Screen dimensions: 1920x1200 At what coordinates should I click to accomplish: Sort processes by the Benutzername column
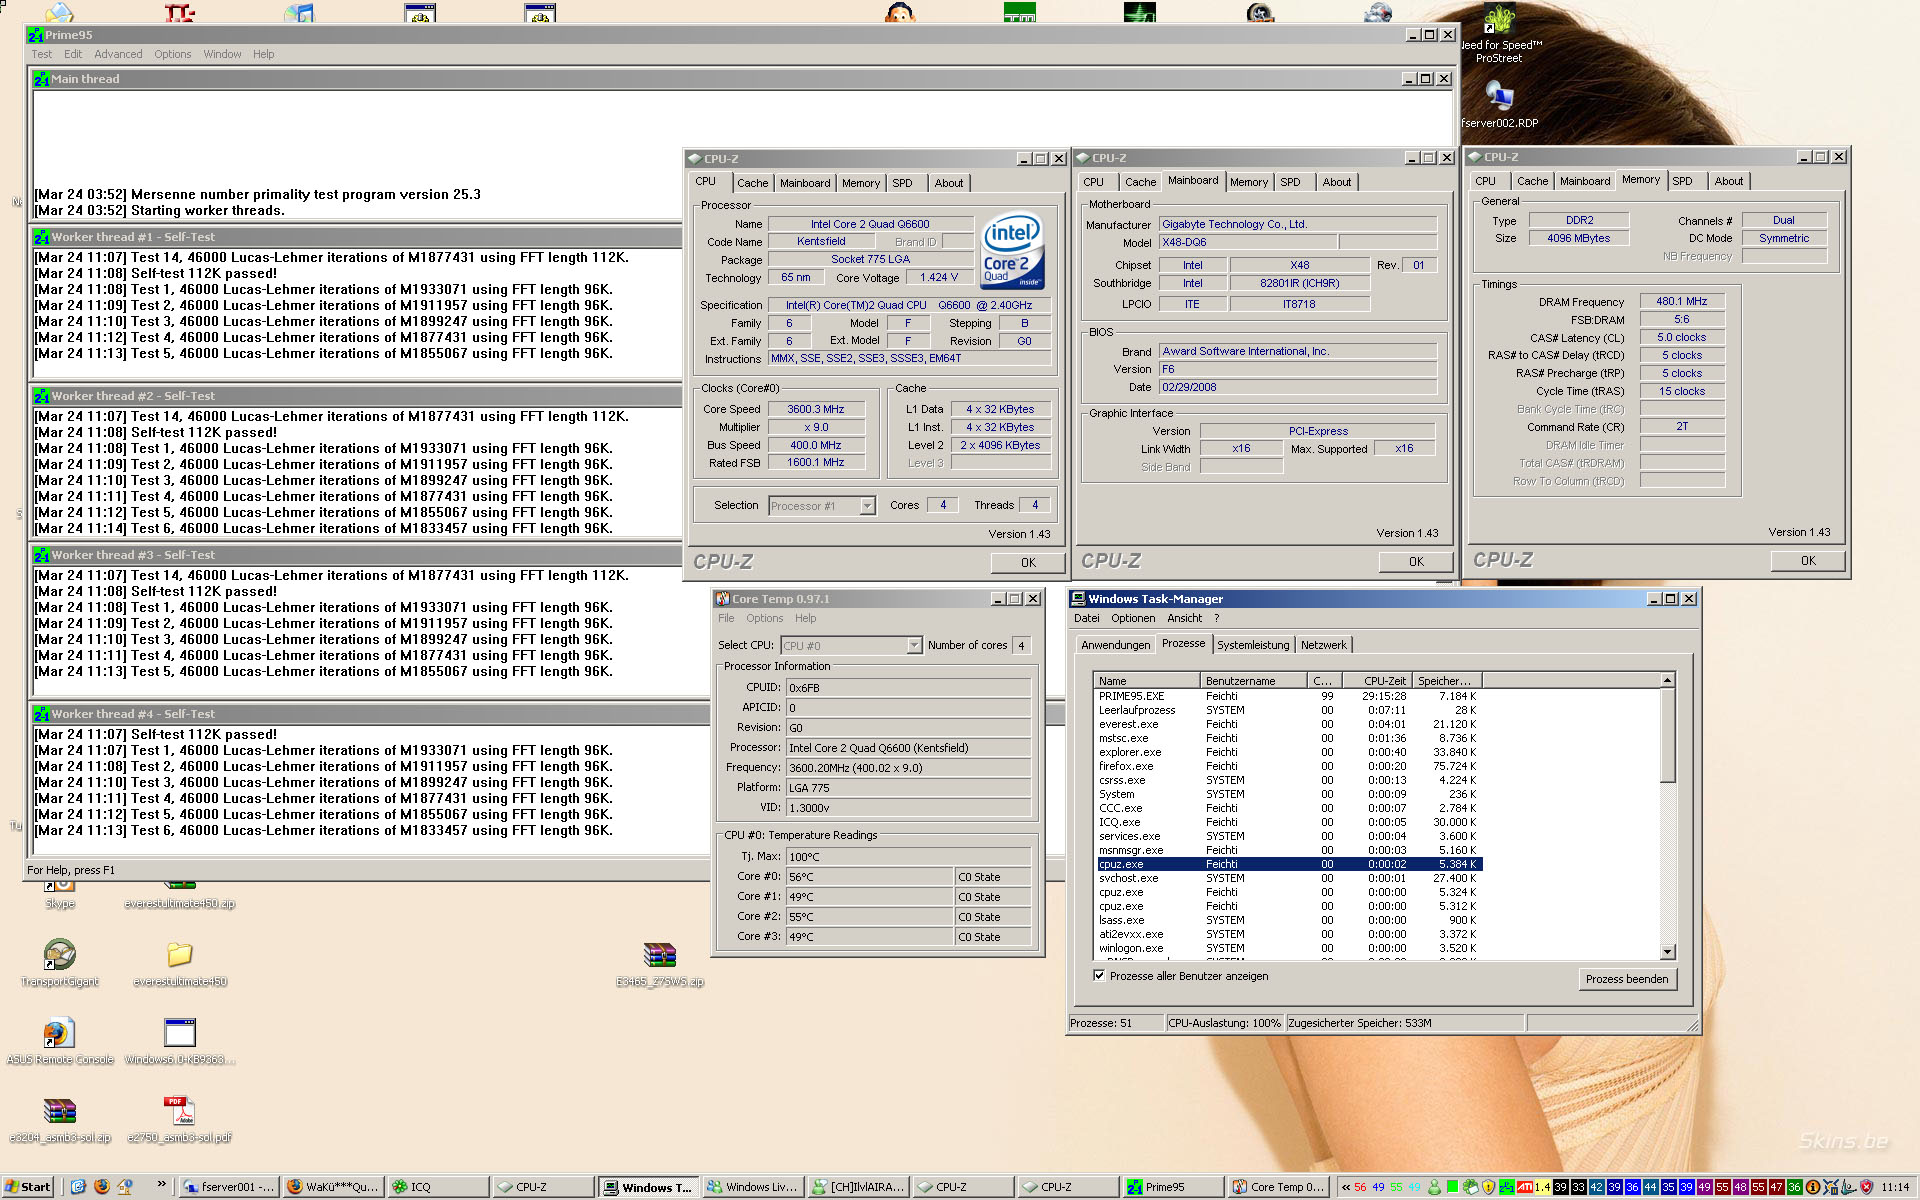1254,681
